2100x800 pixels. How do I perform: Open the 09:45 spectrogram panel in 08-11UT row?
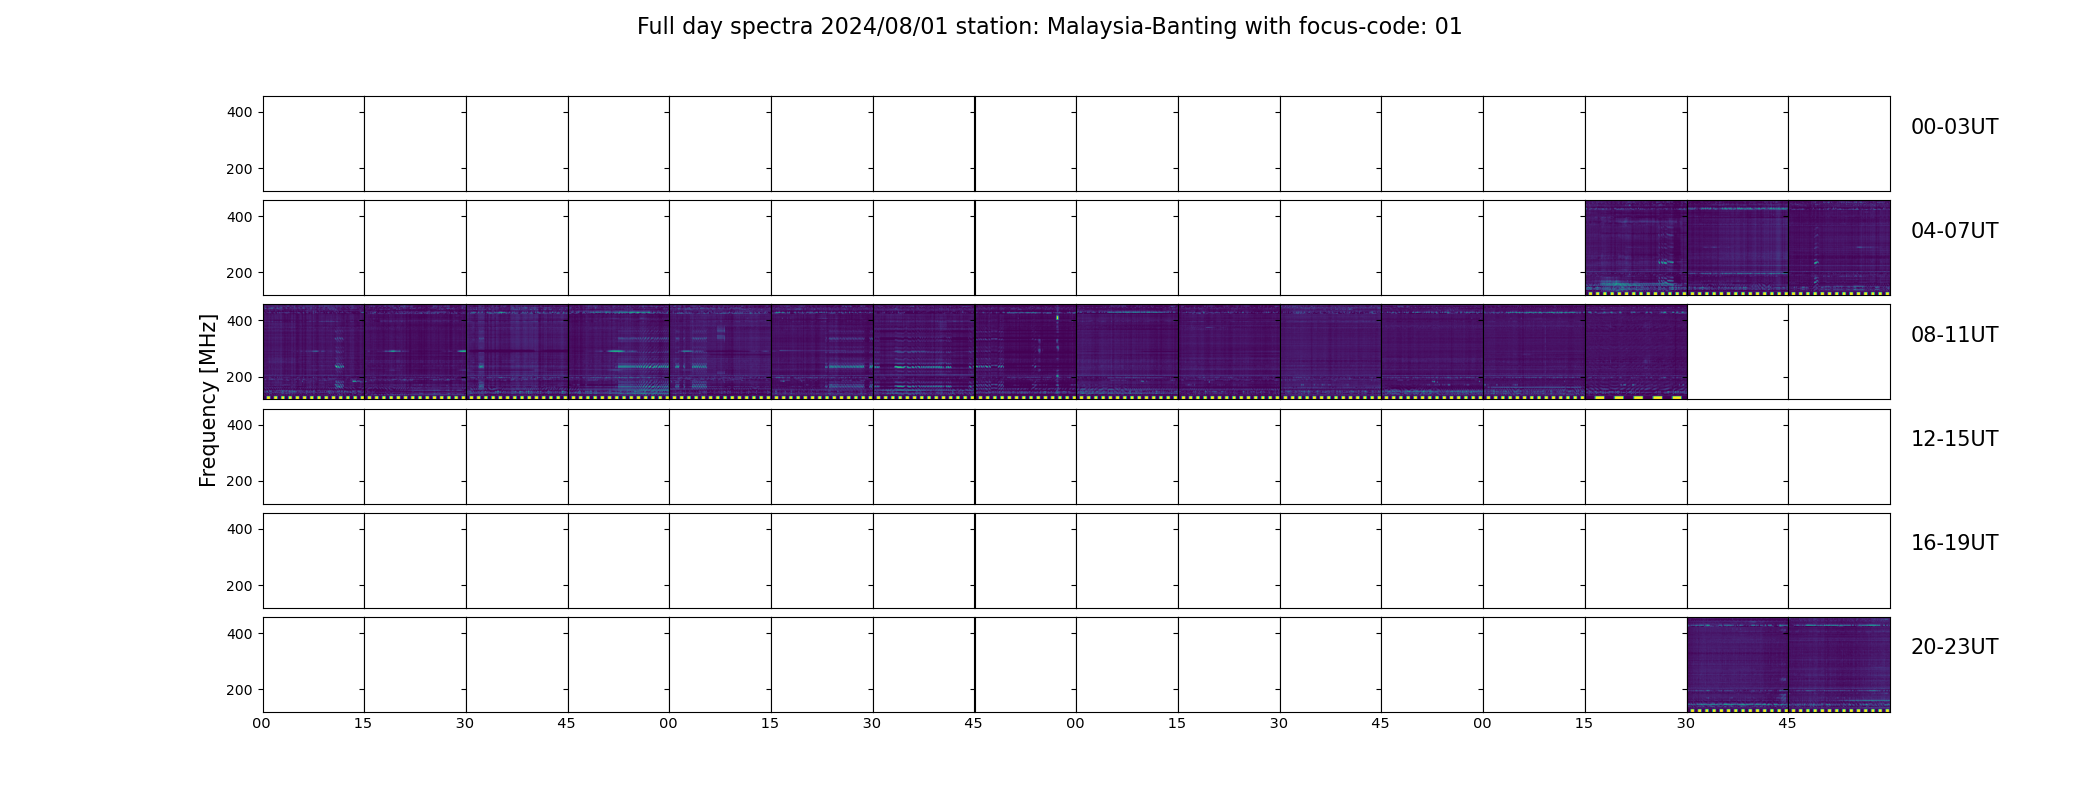(1026, 352)
